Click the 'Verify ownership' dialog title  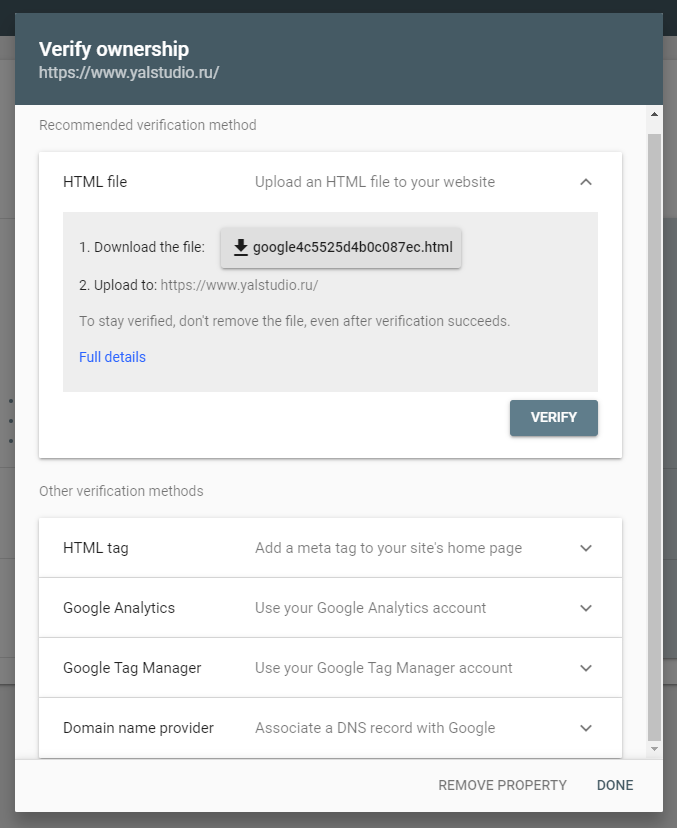[x=114, y=49]
